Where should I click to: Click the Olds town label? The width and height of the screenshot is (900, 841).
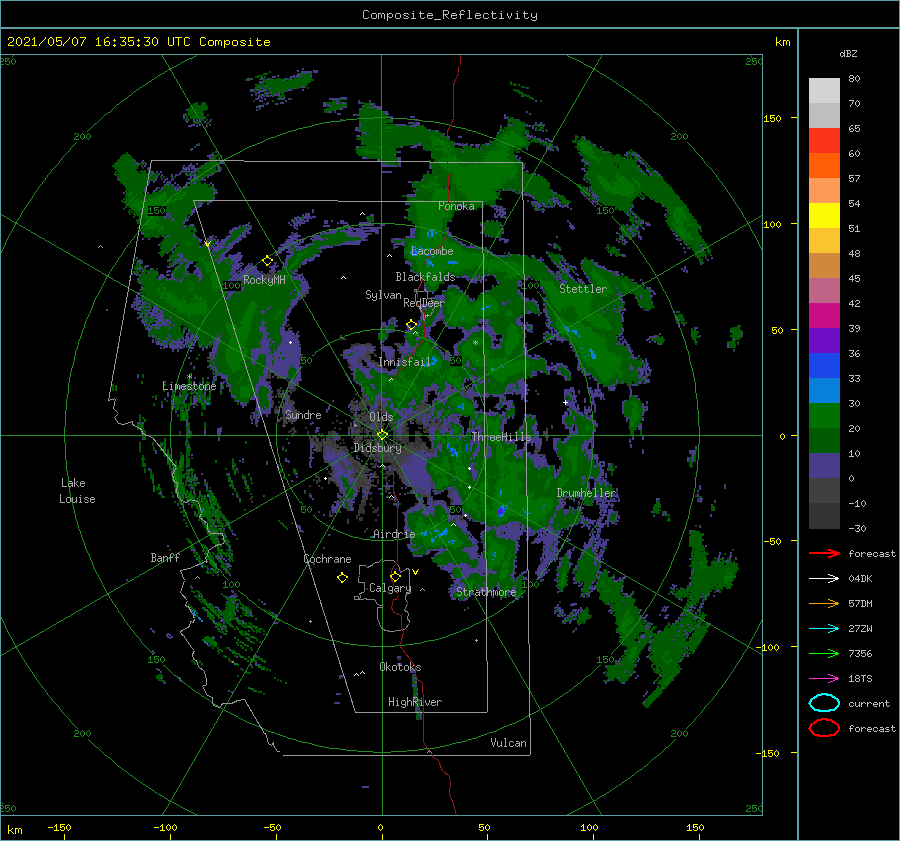(x=381, y=417)
